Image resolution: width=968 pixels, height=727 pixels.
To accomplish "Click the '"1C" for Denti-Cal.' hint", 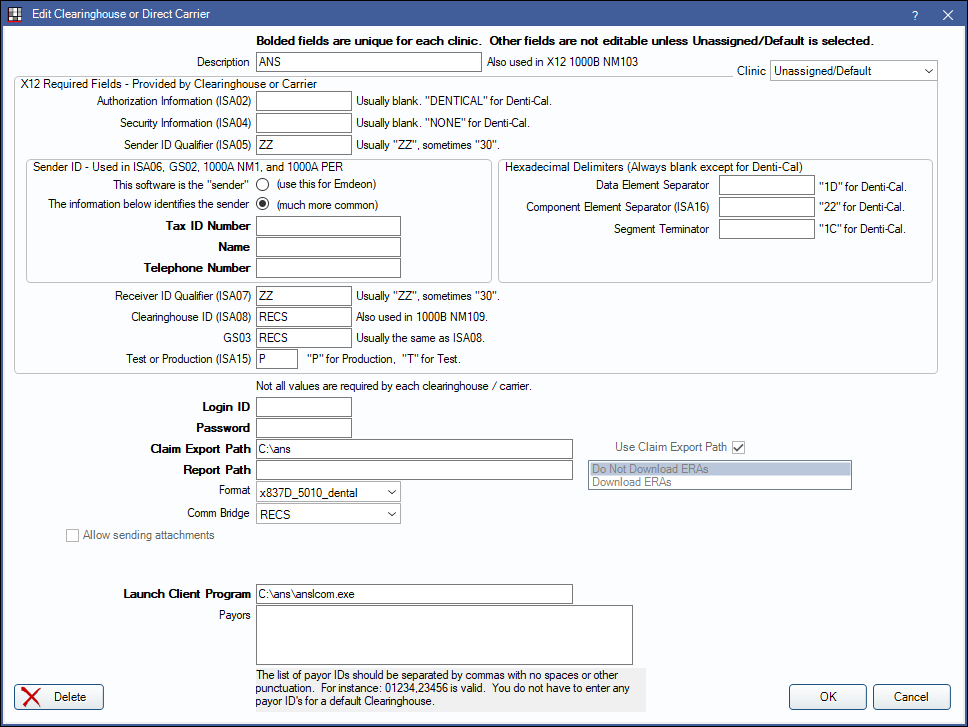I will click(x=862, y=229).
